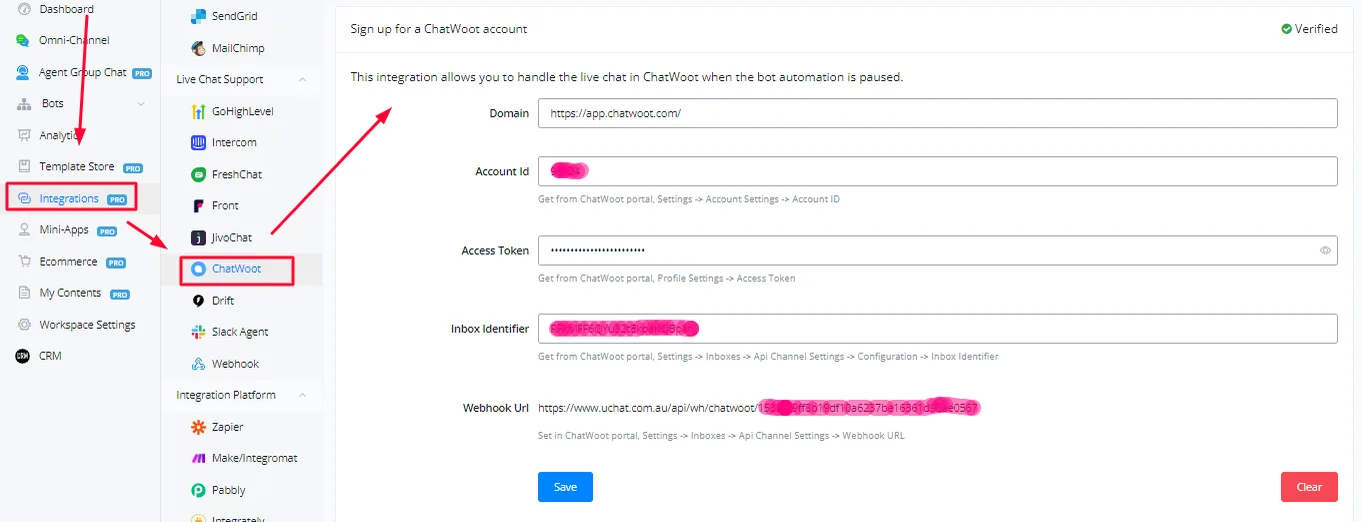Expand the Bots menu chevron
The height and width of the screenshot is (522, 1362).
coord(141,104)
